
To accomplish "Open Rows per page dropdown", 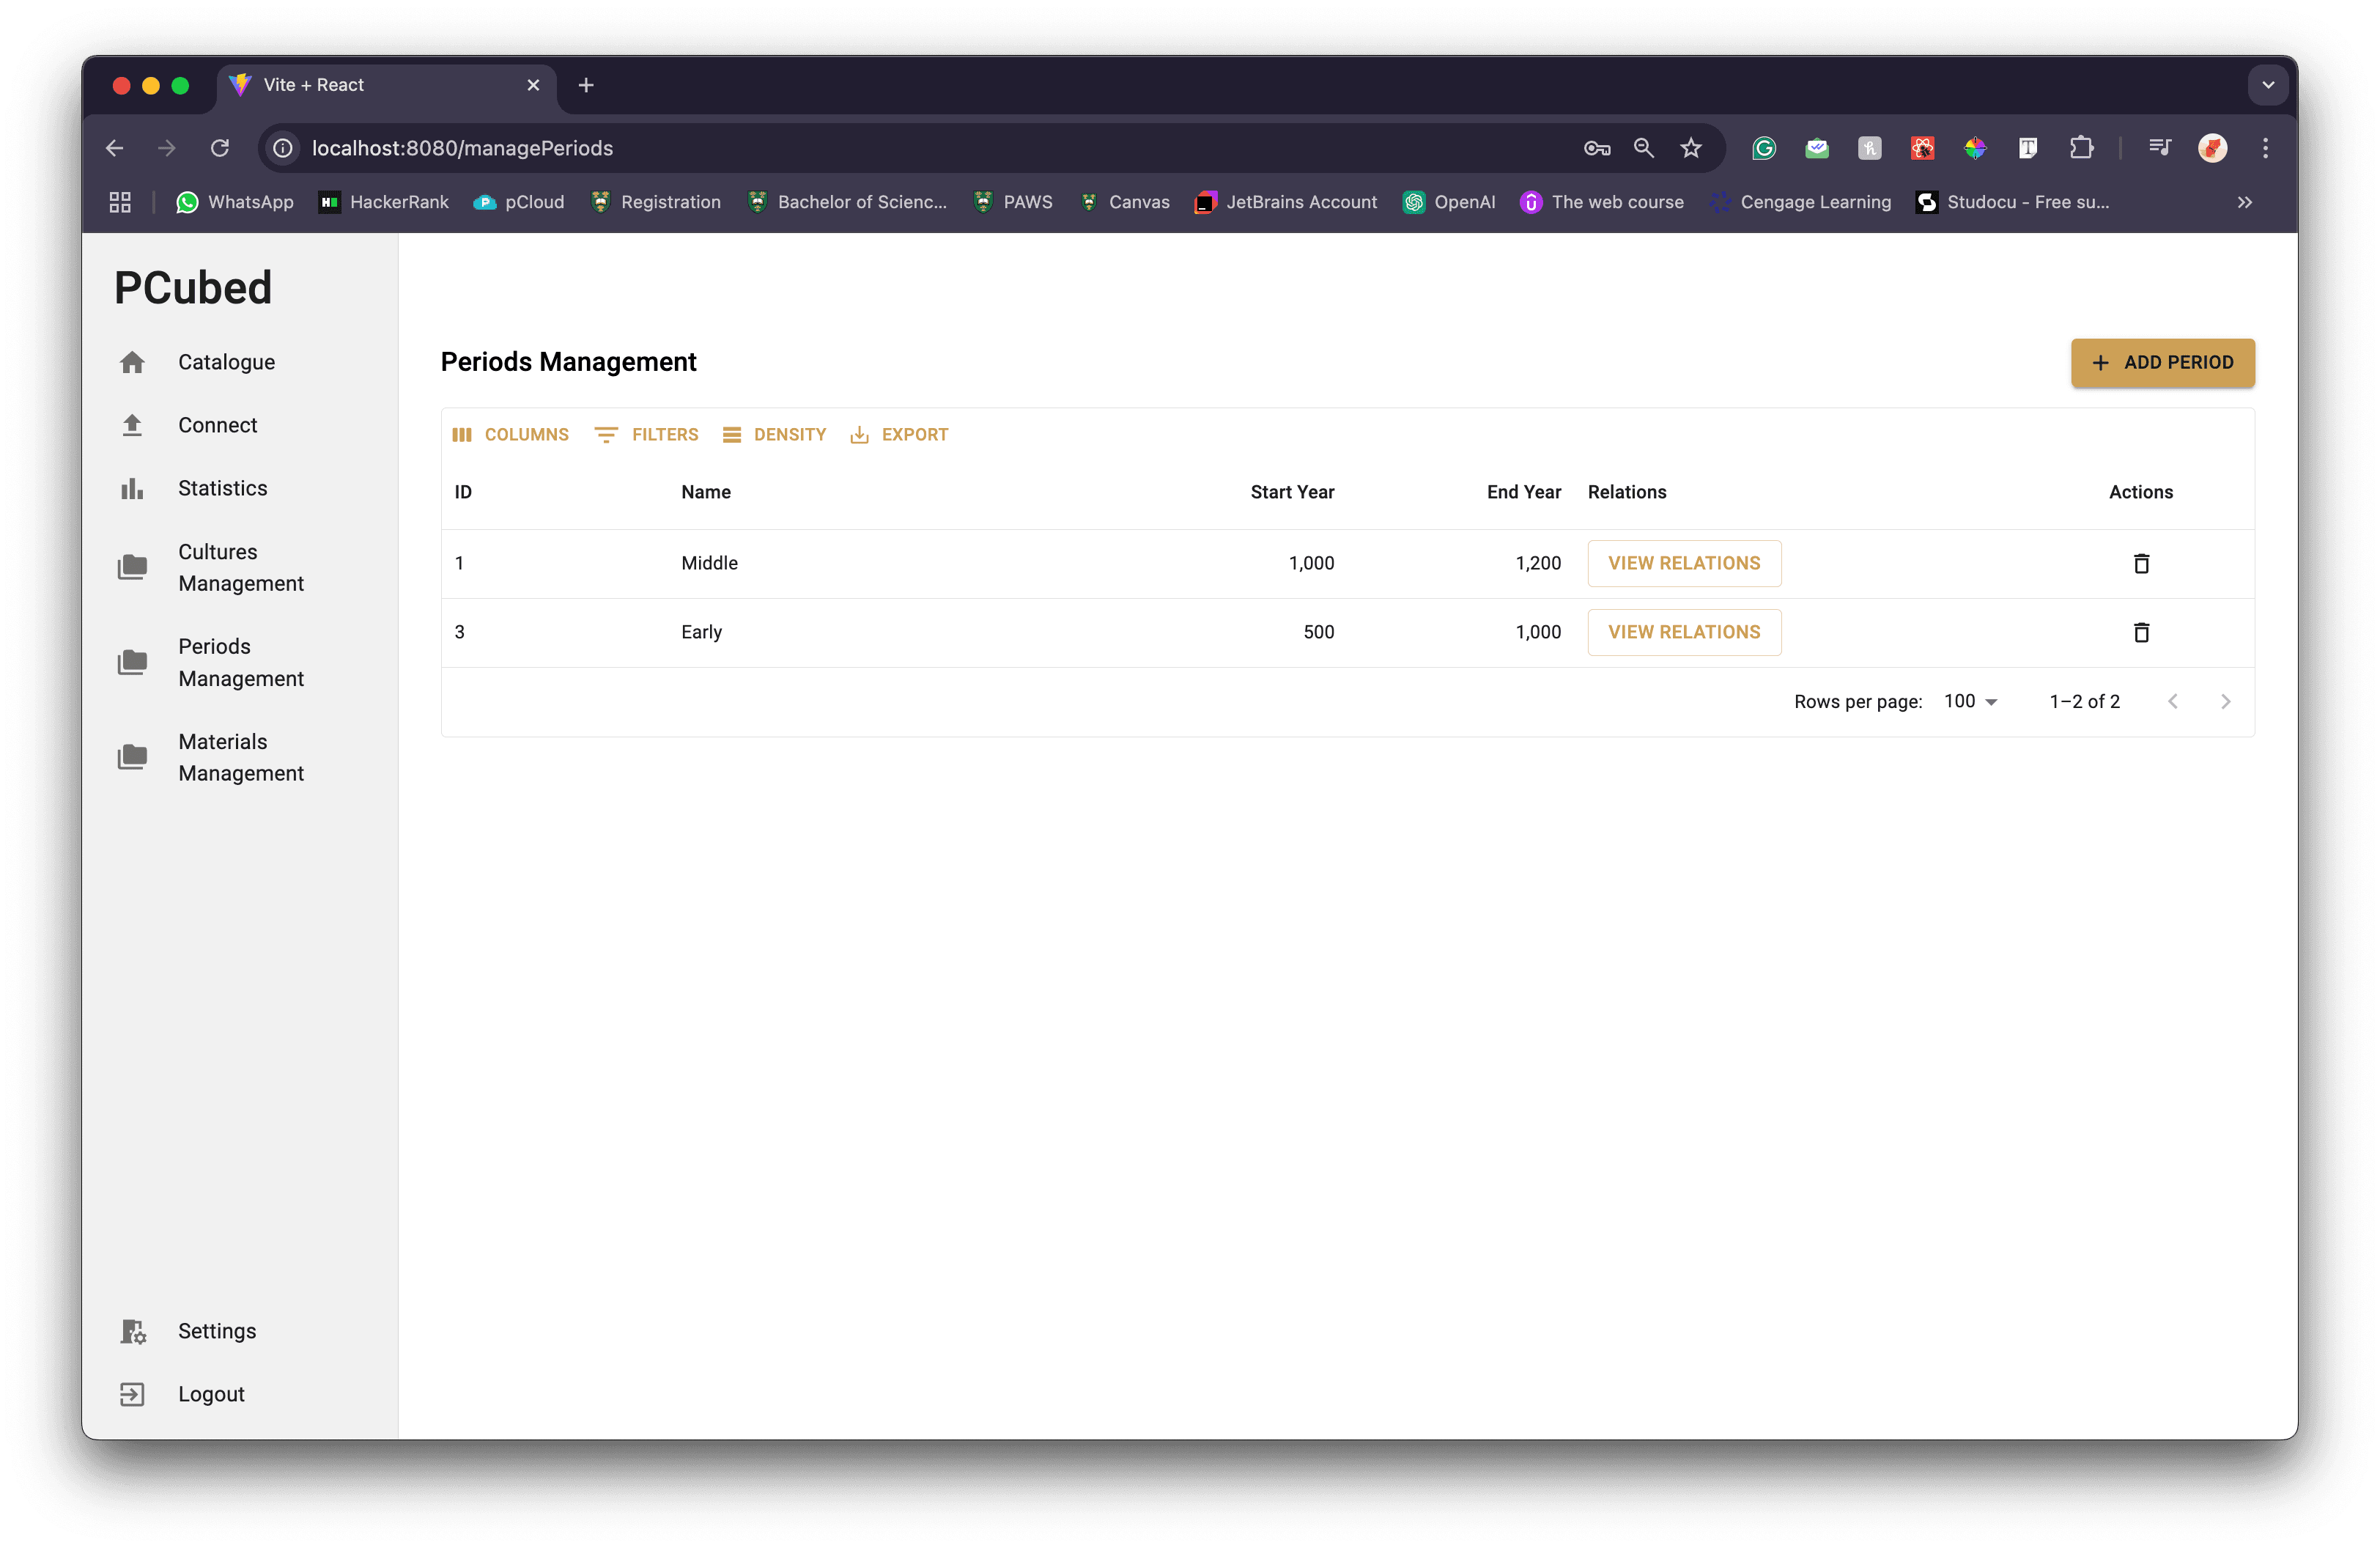I will click(1969, 702).
